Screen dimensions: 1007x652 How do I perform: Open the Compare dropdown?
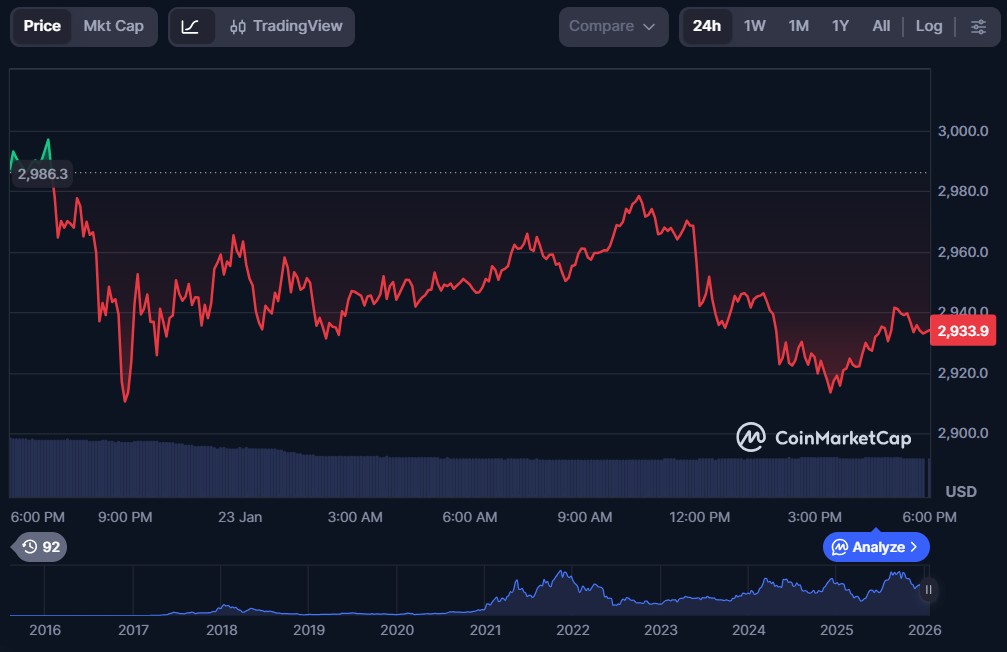point(612,26)
